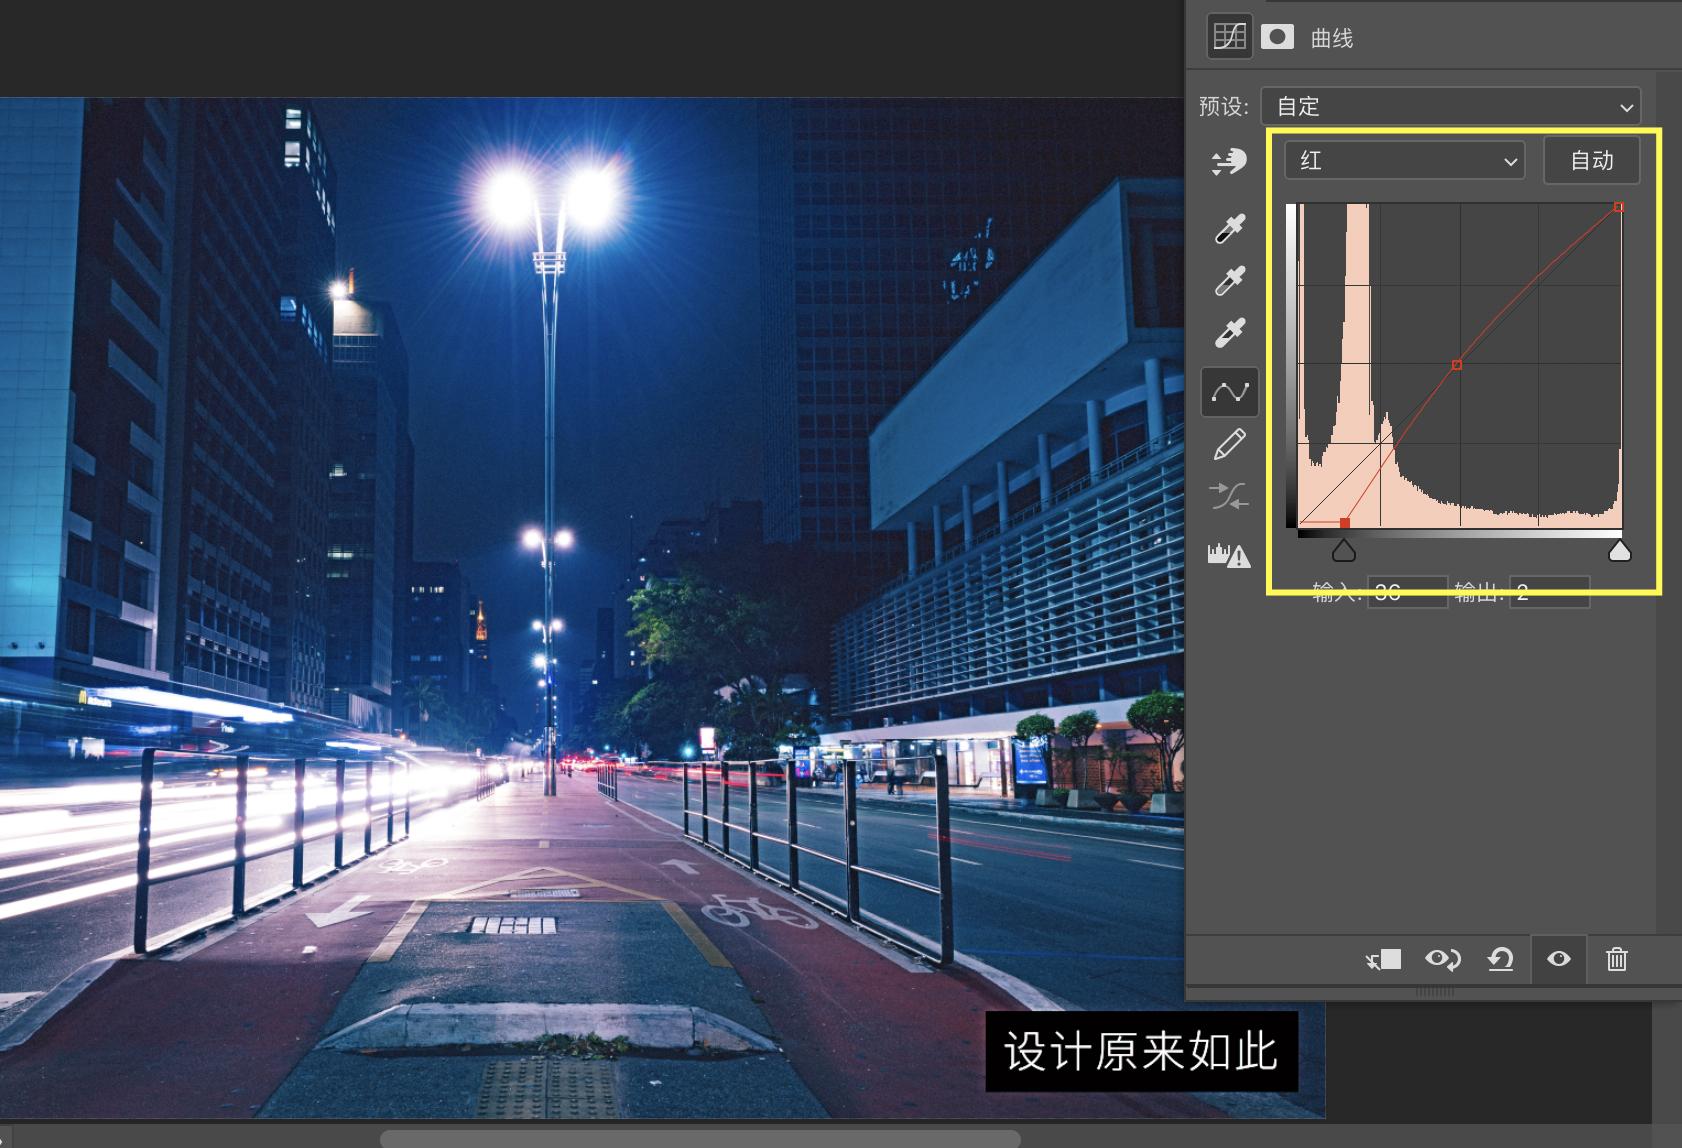Click the 输入 value input field
The height and width of the screenshot is (1148, 1682).
coord(1408,592)
